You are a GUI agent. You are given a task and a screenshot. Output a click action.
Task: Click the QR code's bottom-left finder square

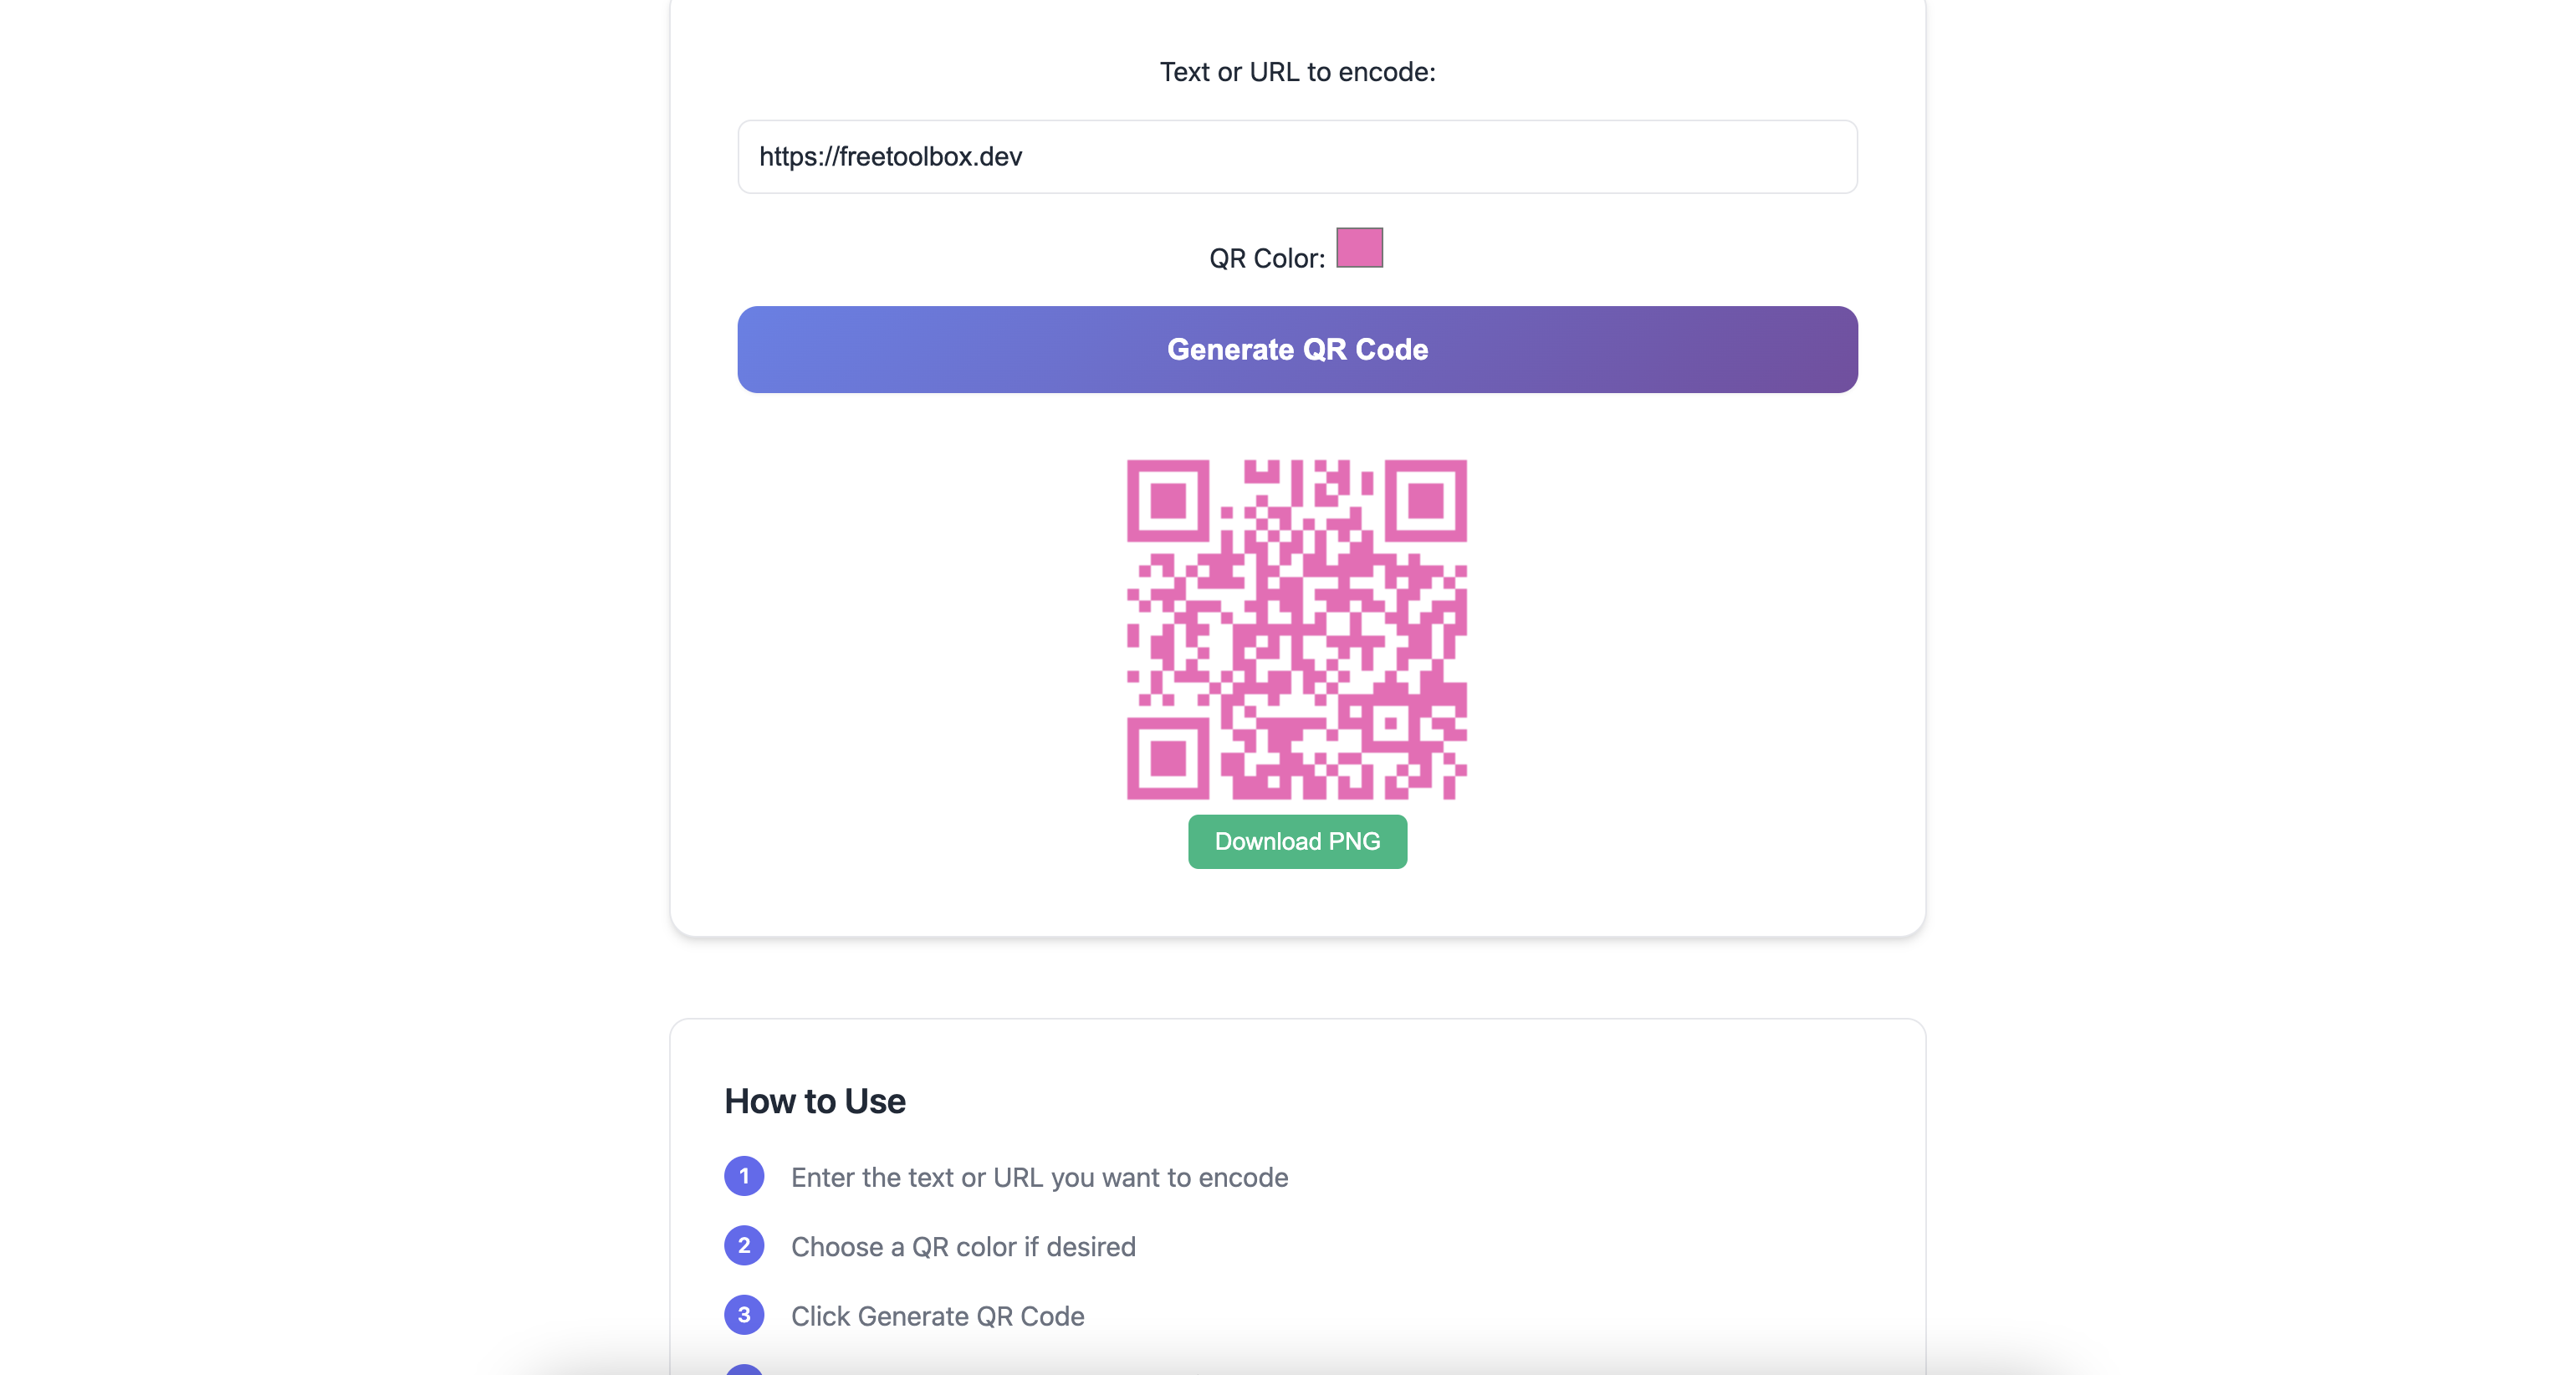click(x=1168, y=758)
